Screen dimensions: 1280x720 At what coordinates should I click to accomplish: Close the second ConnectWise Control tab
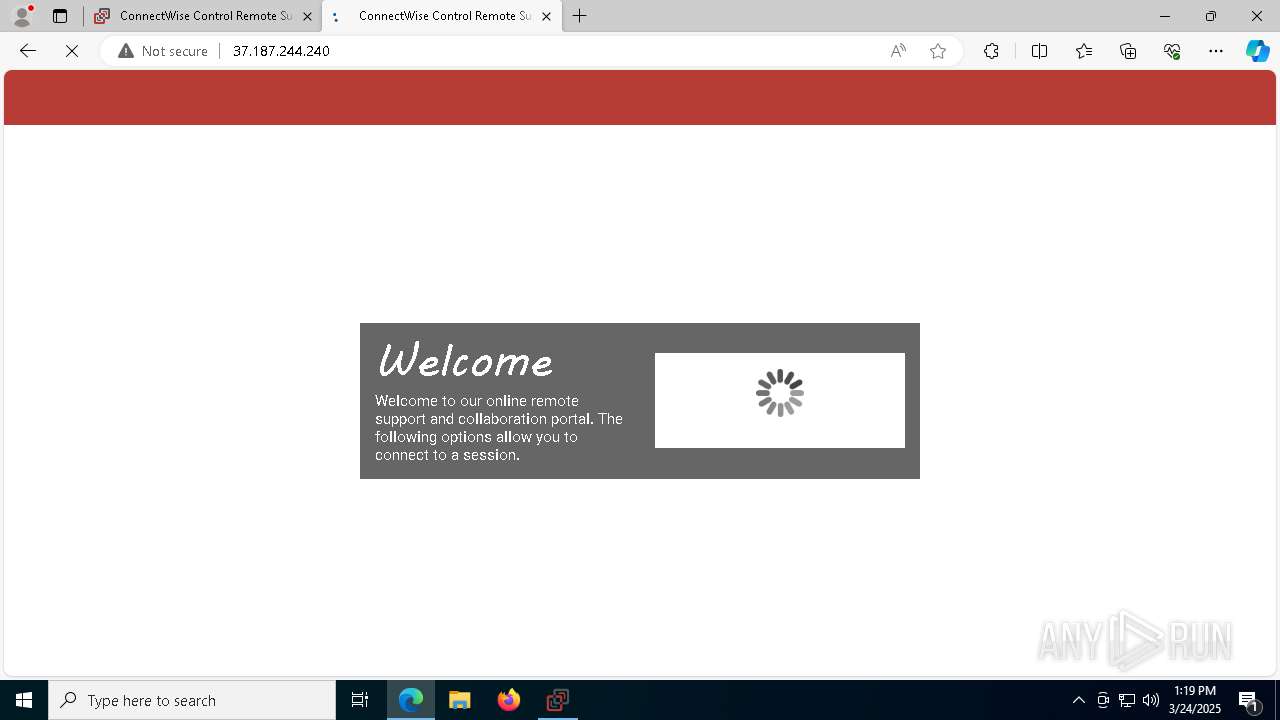click(x=546, y=16)
